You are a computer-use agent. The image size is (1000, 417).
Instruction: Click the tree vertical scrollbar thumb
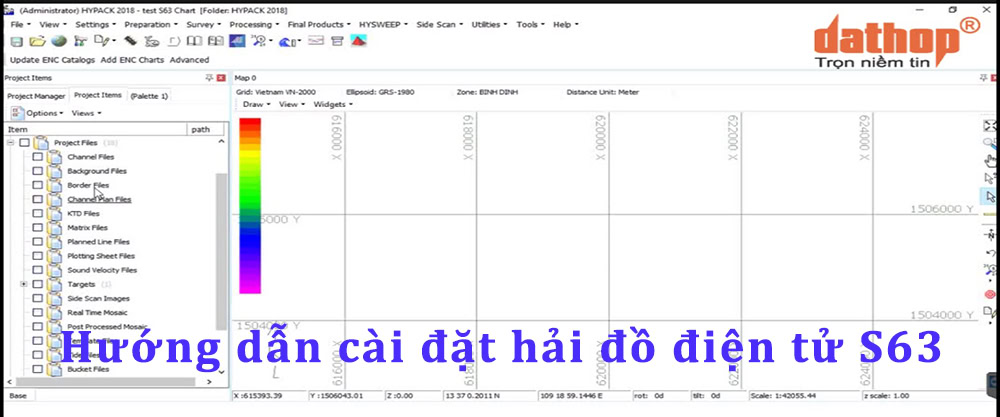[221, 252]
